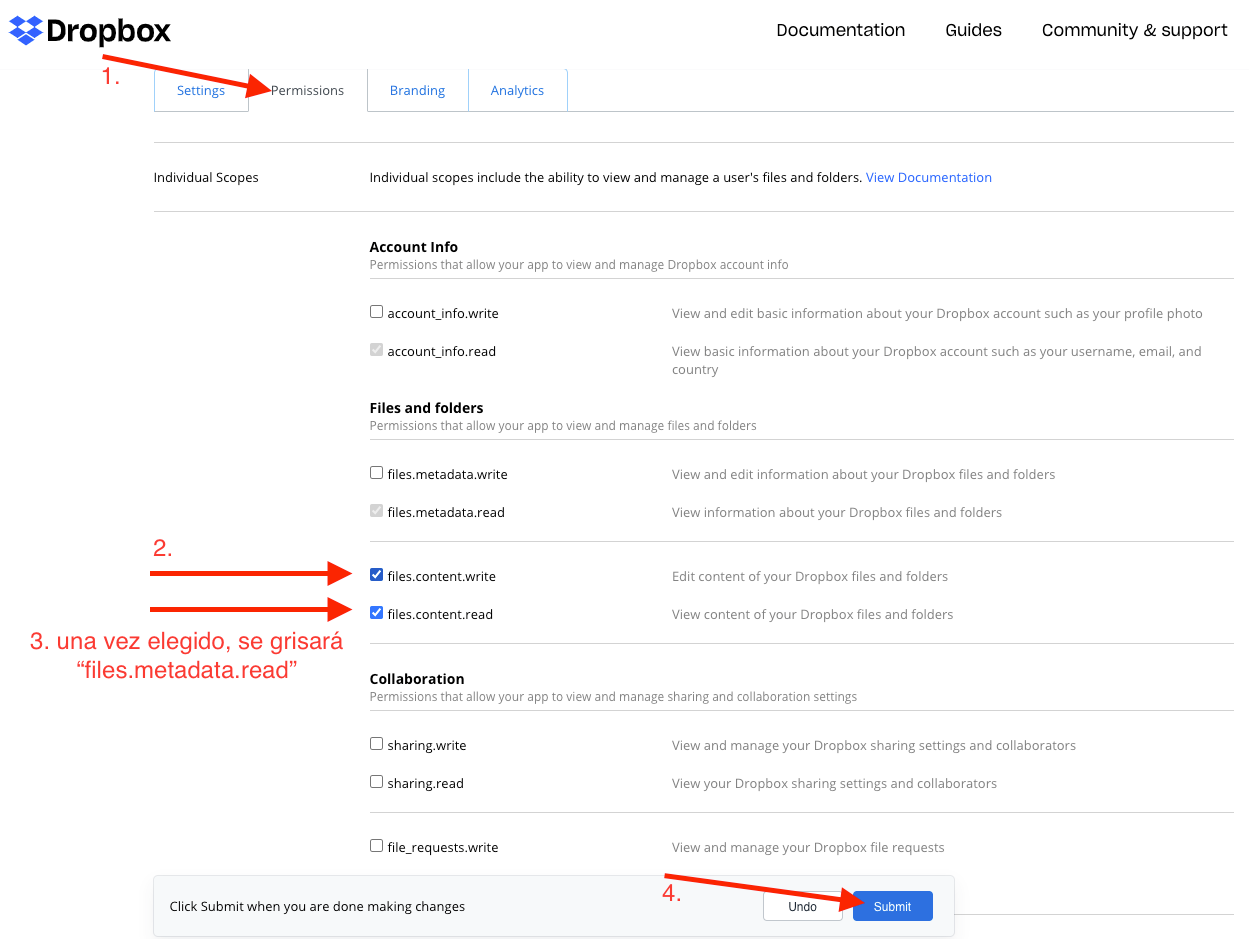This screenshot has height=939, width=1249.
Task: Enable sharing.write checkbox
Action: tap(376, 744)
